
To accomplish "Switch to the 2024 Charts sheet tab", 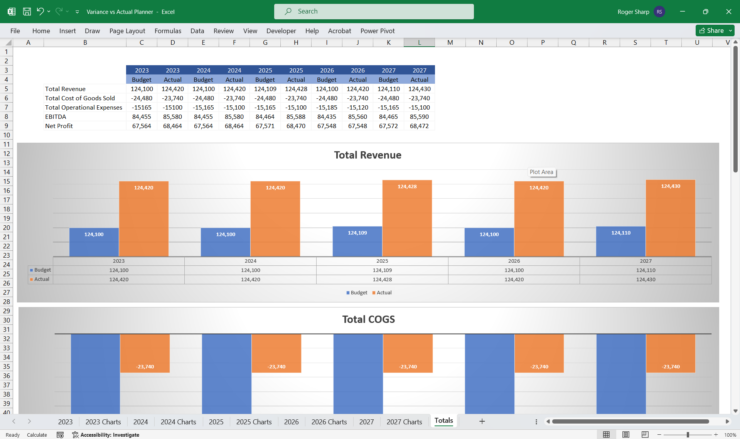I will point(178,422).
